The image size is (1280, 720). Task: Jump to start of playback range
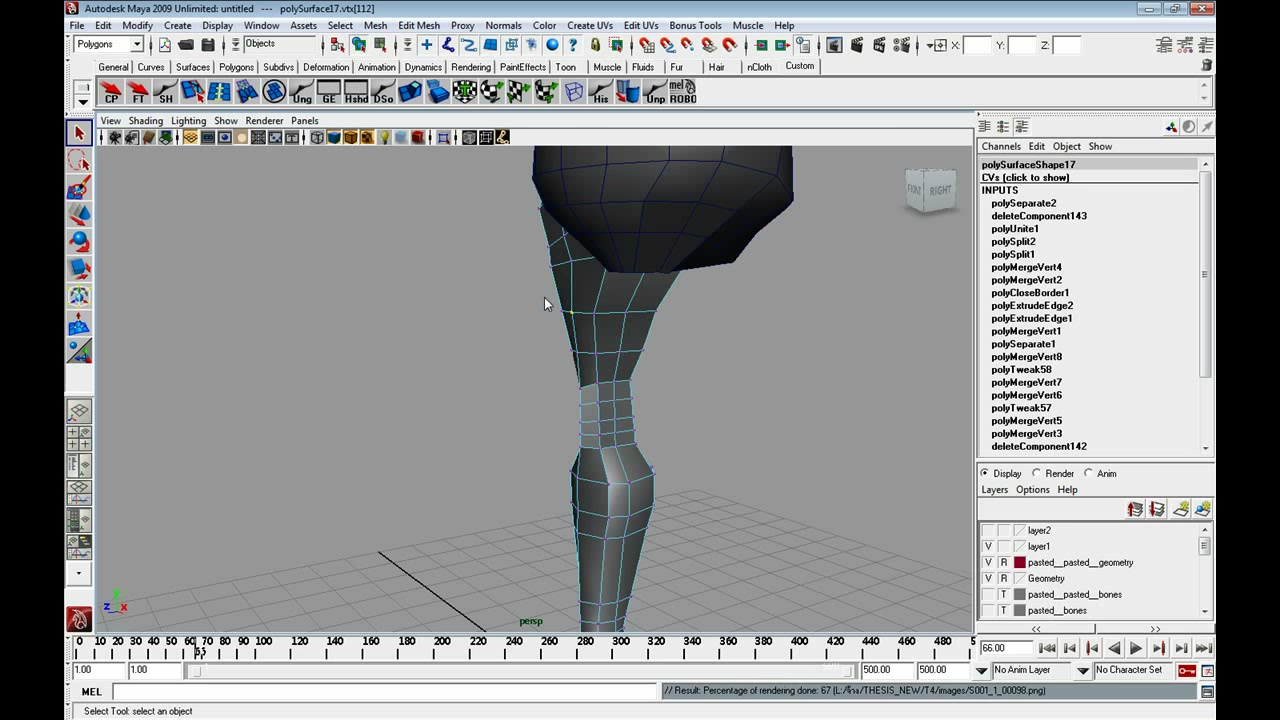(x=1047, y=649)
